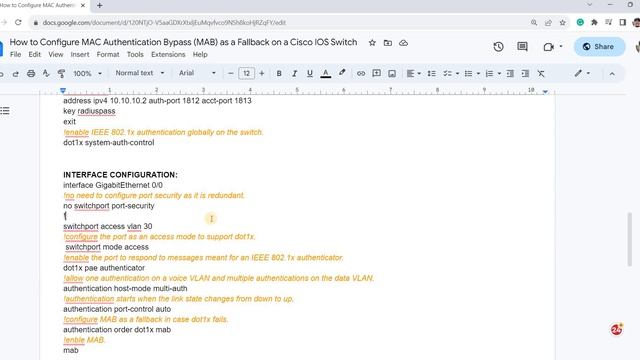640x360 pixels.
Task: Click the red notification badge icon
Action: pyautogui.click(x=616, y=329)
